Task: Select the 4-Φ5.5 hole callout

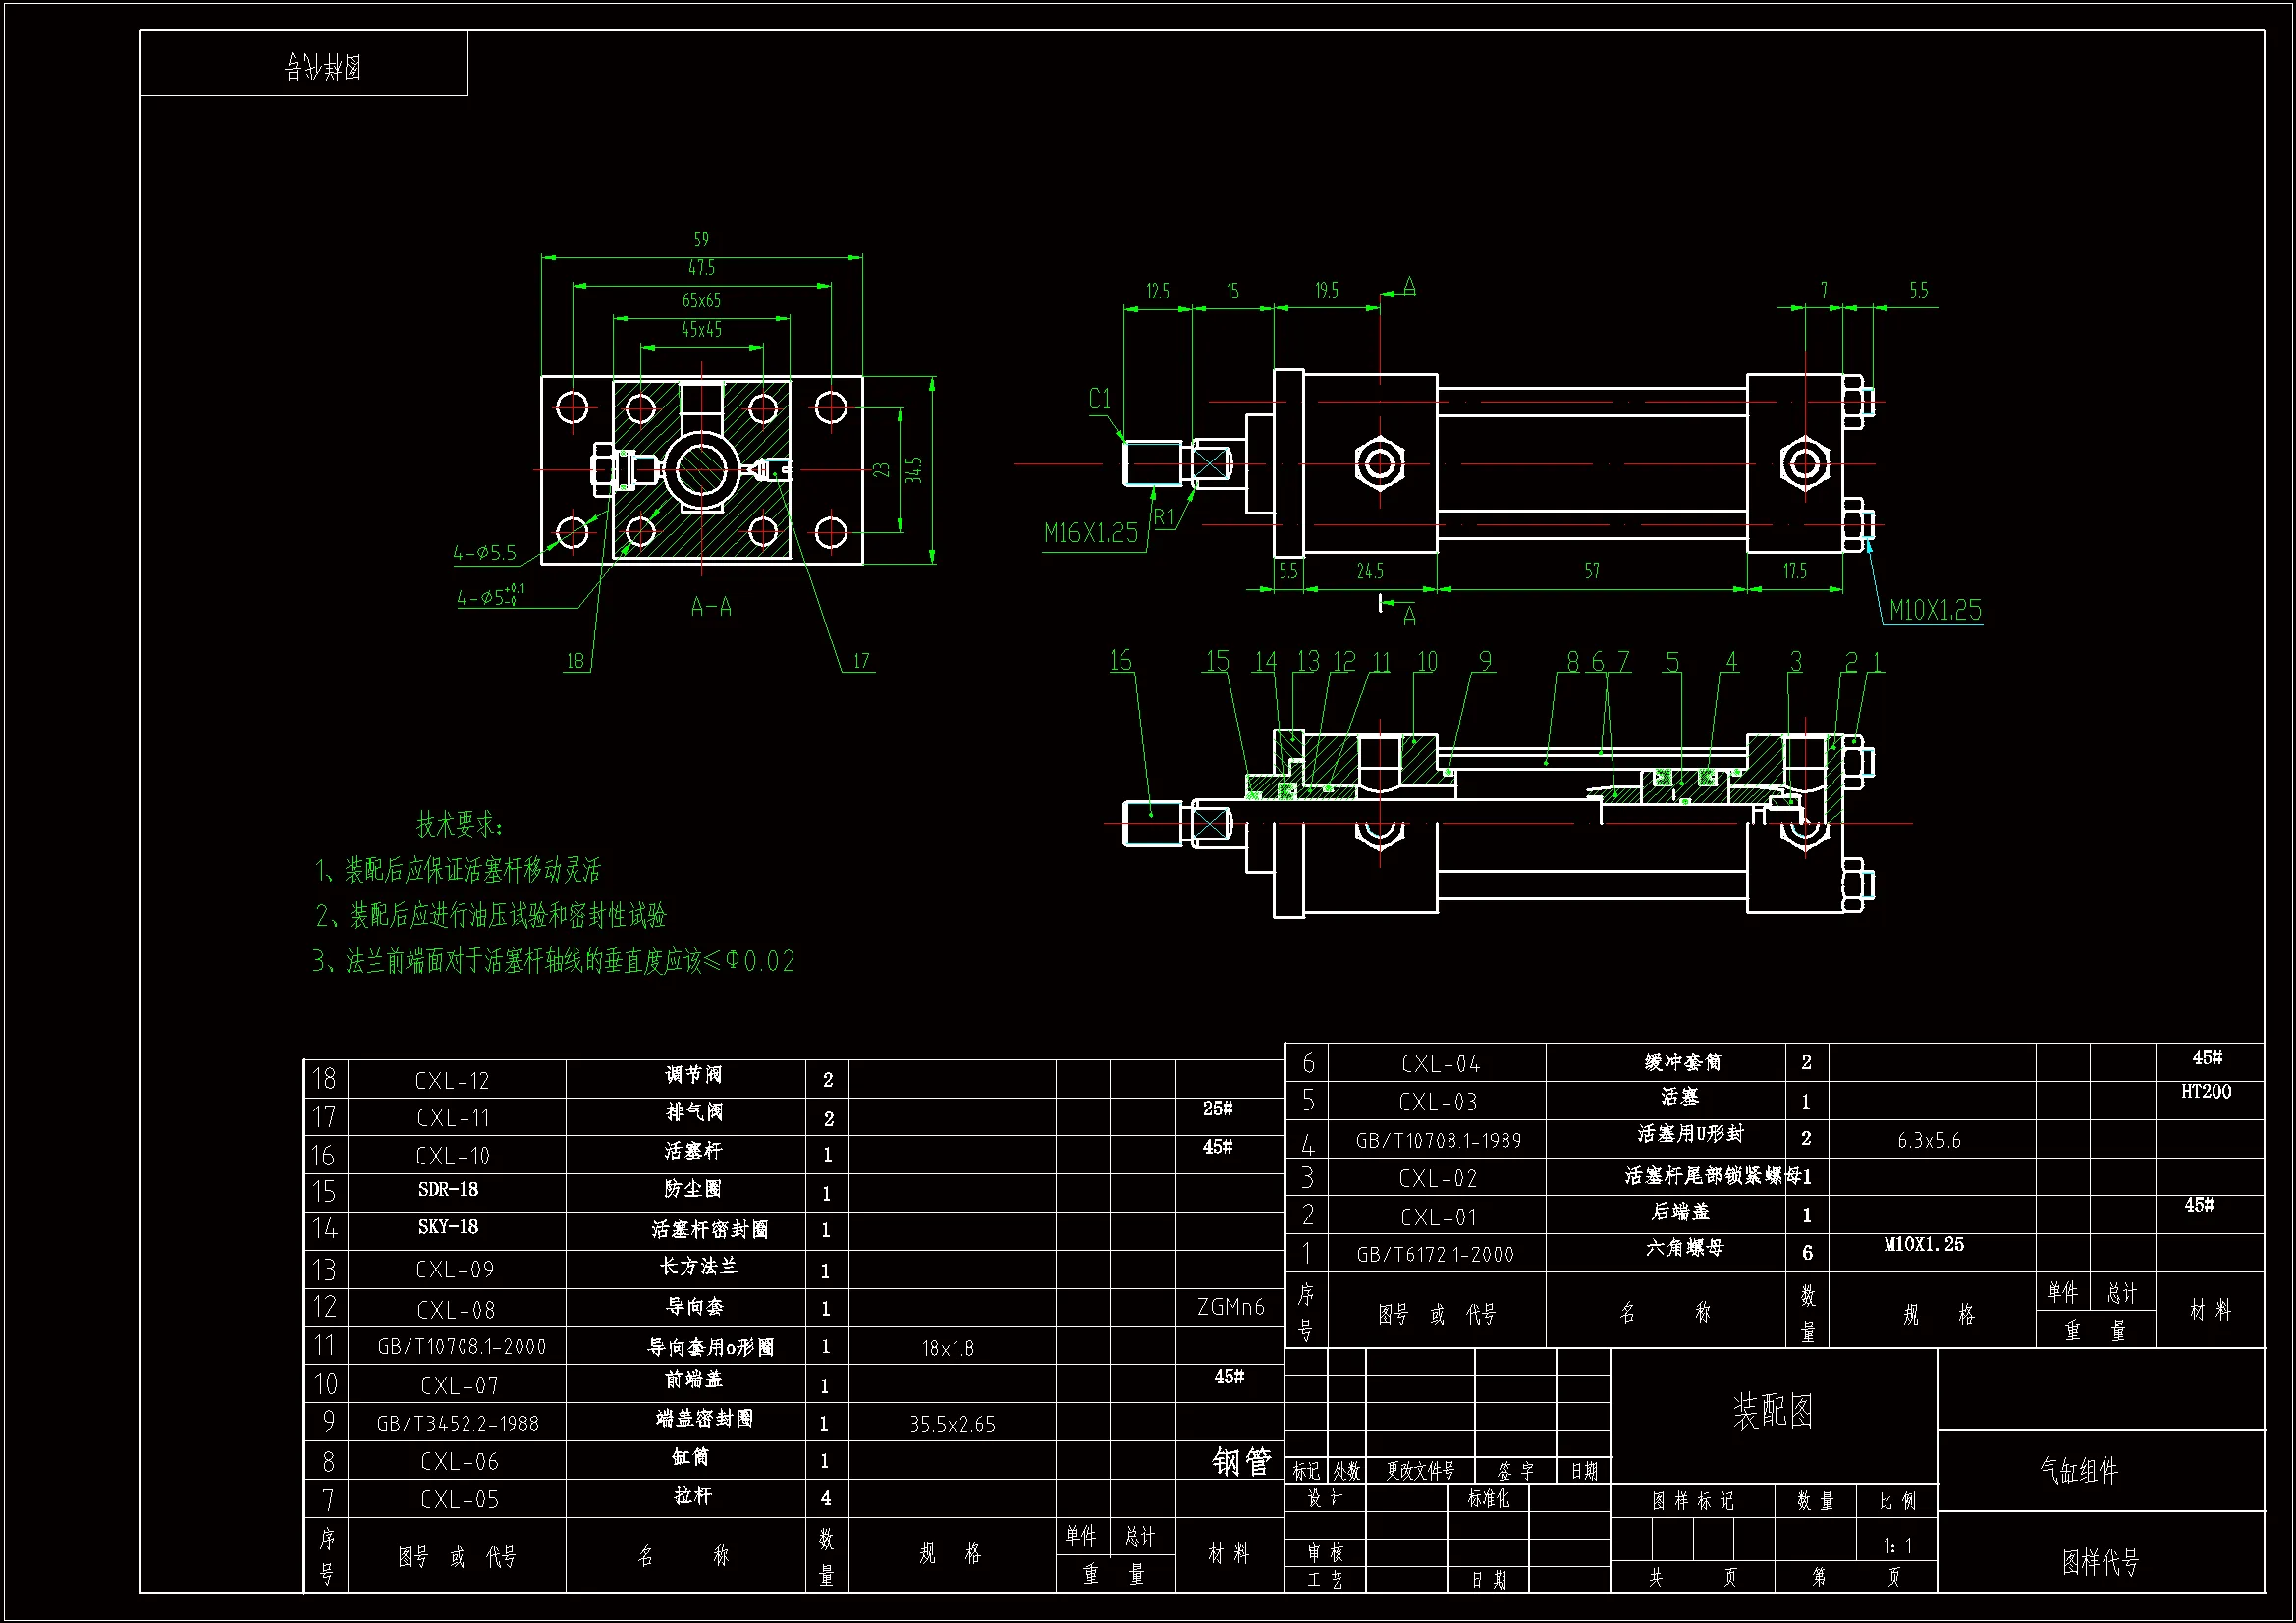Action: click(x=485, y=553)
